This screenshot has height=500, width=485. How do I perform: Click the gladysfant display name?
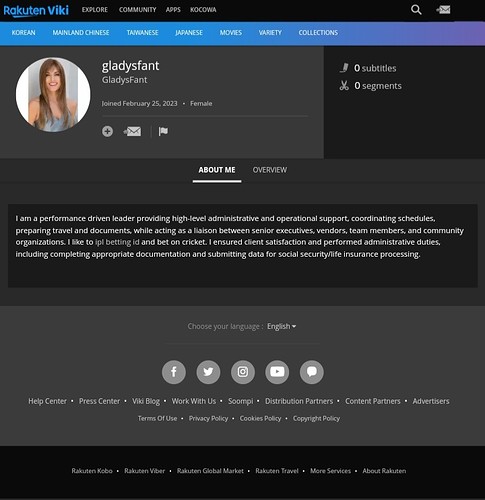[x=130, y=66]
